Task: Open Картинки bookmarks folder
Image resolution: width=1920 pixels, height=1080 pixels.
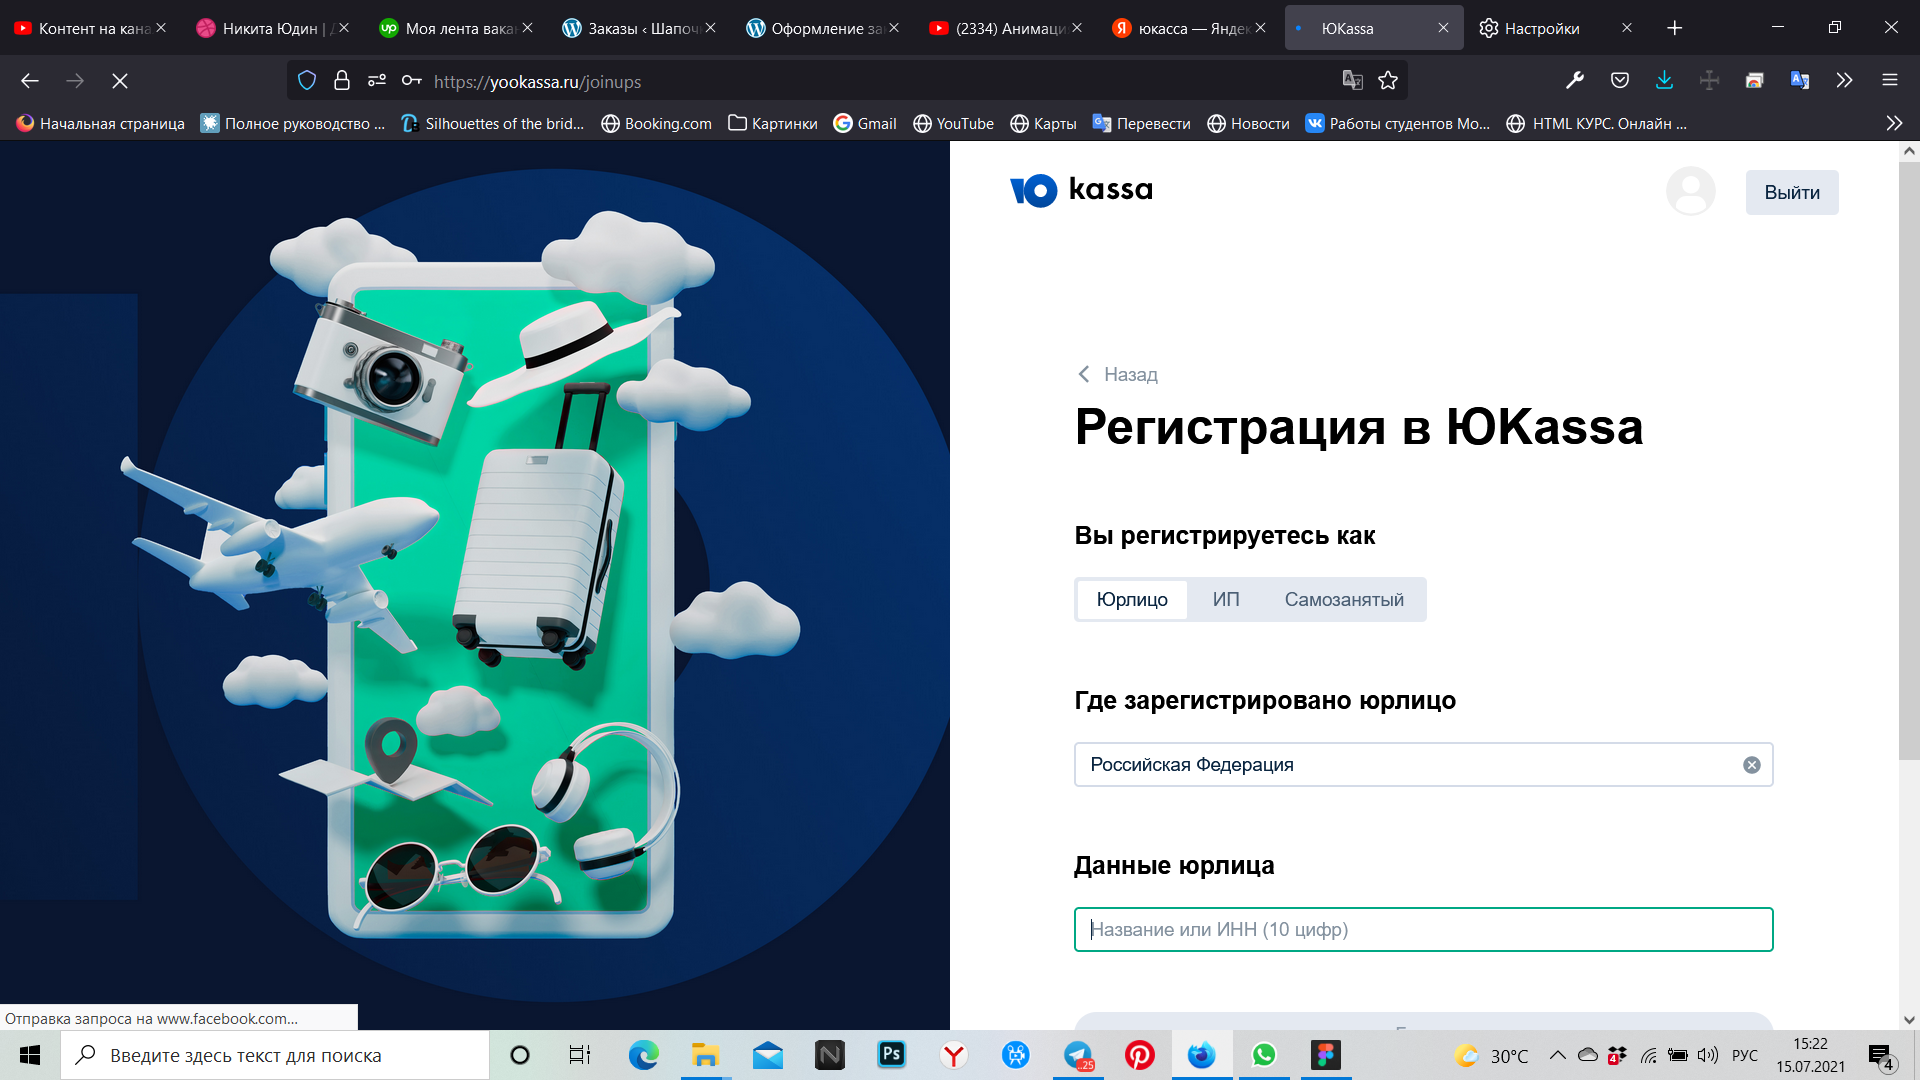Action: click(x=773, y=124)
